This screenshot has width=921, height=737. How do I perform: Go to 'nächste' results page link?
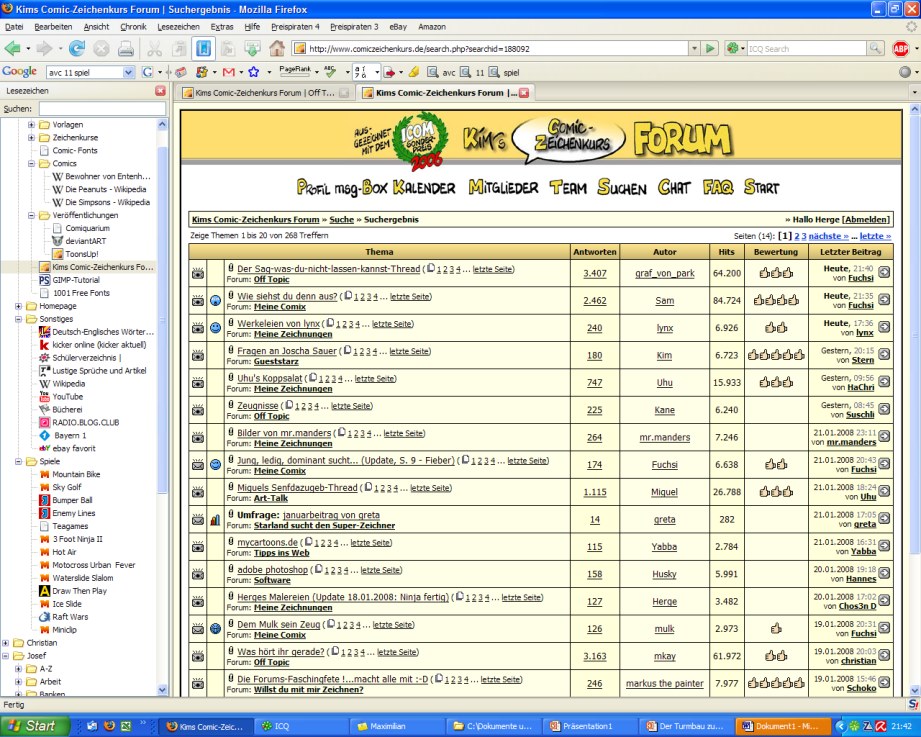pyautogui.click(x=827, y=236)
